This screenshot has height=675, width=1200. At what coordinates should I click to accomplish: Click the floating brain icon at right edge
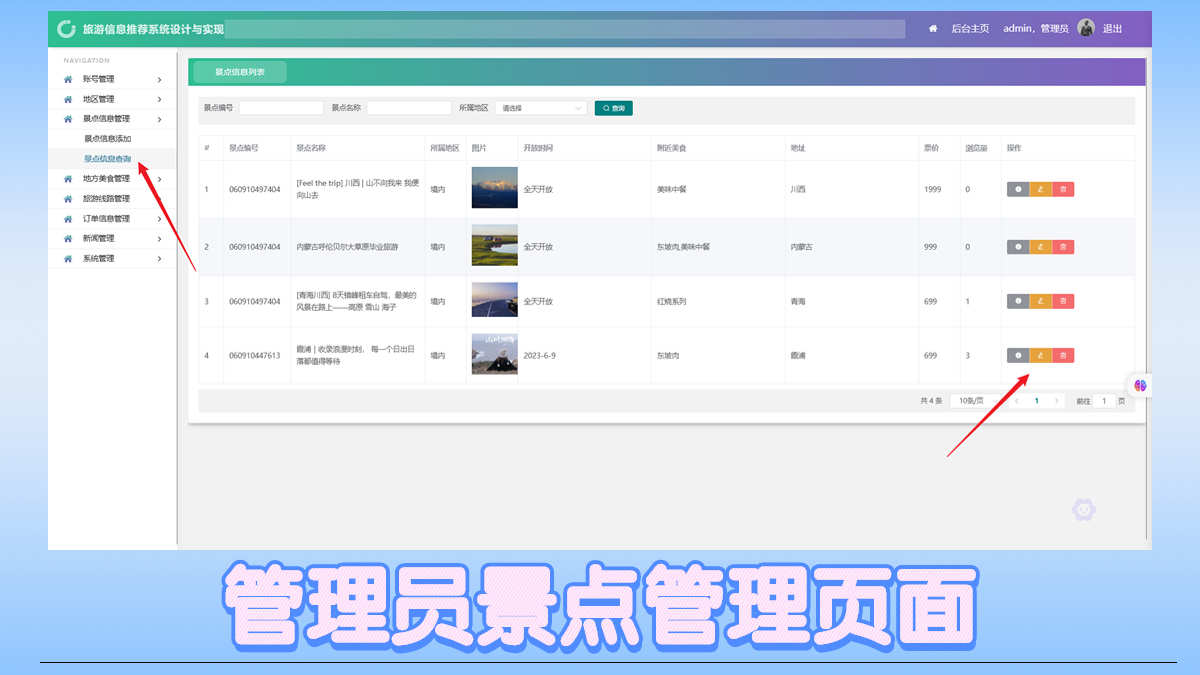1141,385
